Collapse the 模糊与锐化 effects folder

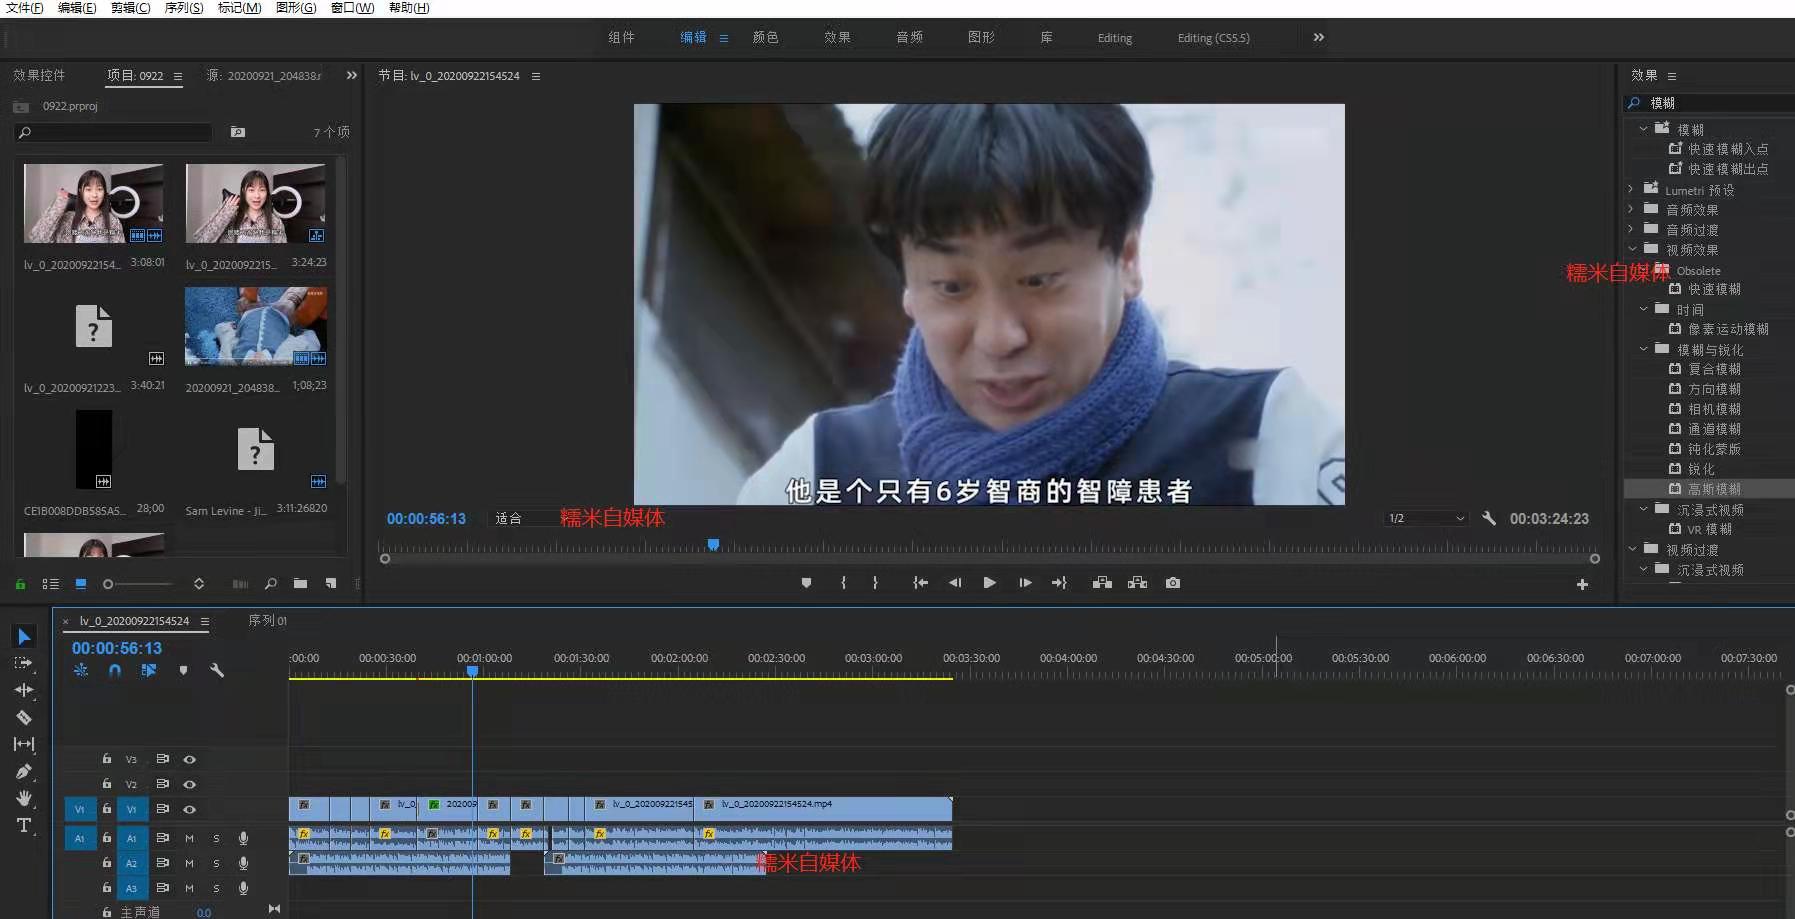point(1644,349)
